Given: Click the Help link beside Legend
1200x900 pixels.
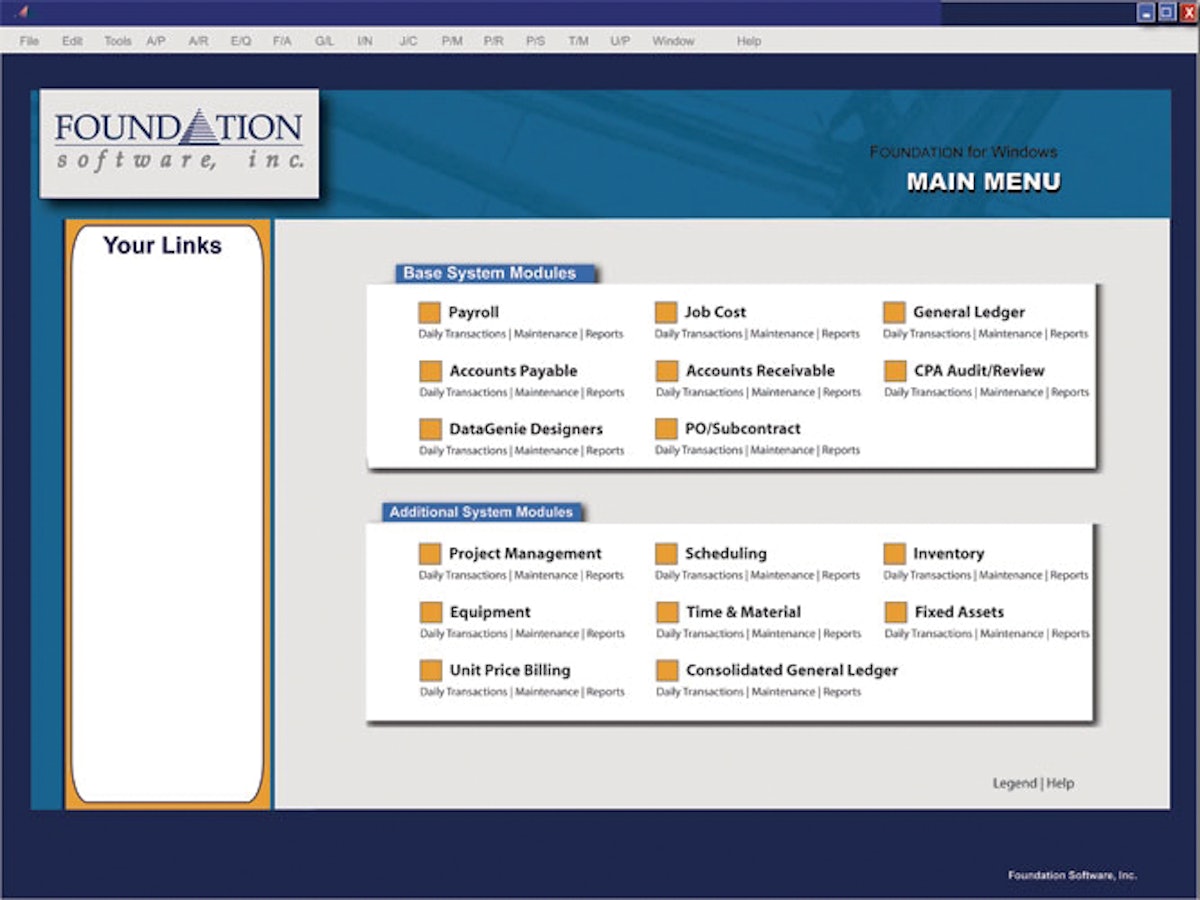Looking at the screenshot, I should 1060,783.
